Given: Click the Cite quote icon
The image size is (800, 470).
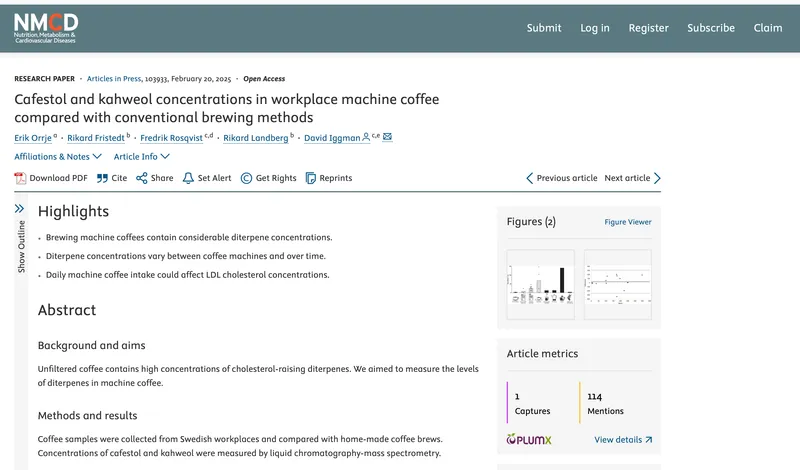Looking at the screenshot, I should 102,178.
